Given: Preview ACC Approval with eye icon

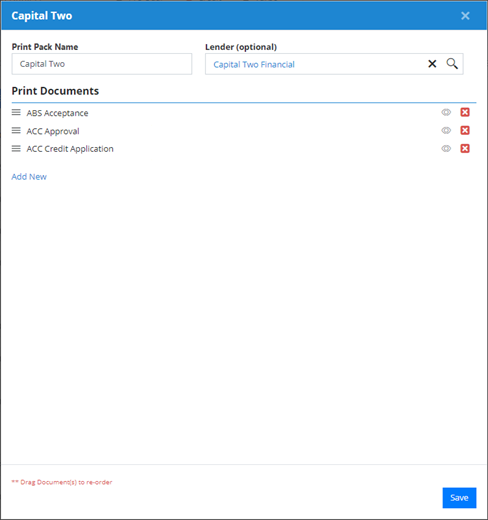Looking at the screenshot, I should [446, 130].
